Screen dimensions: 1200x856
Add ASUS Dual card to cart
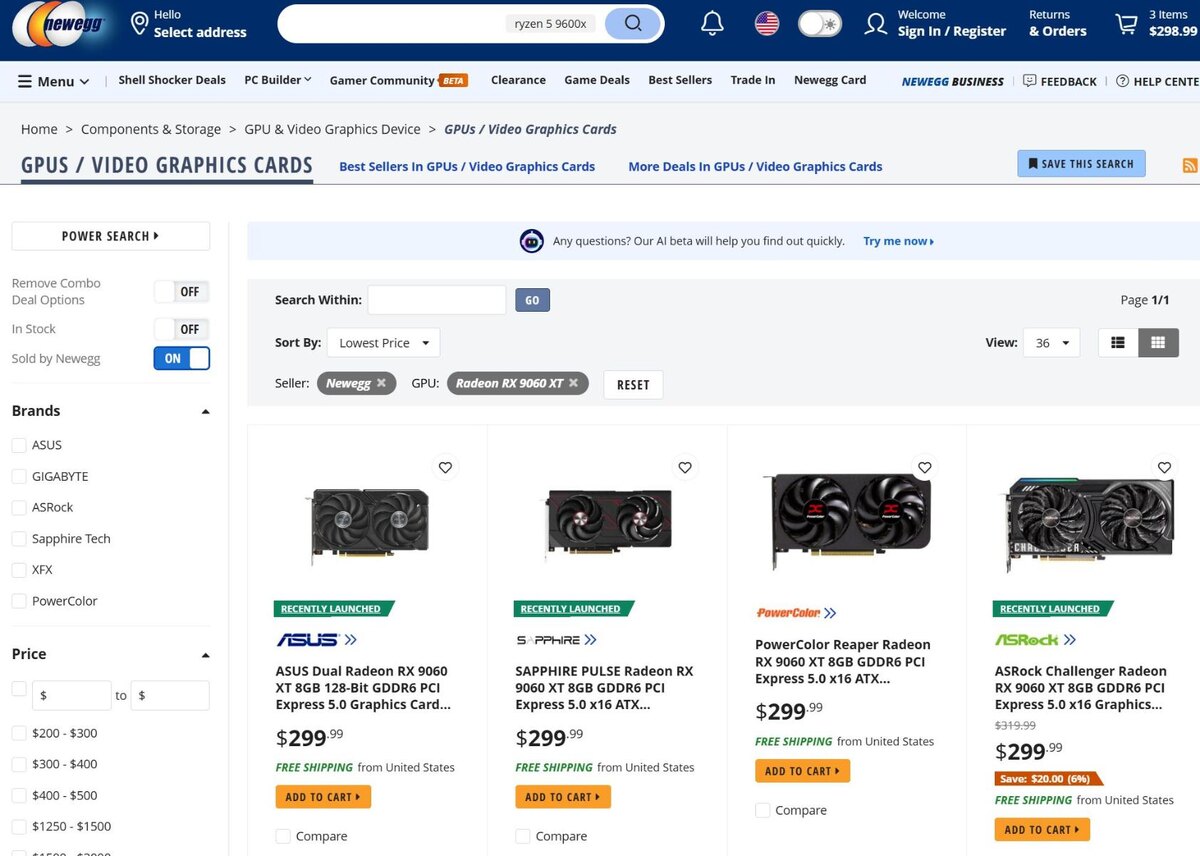point(323,797)
